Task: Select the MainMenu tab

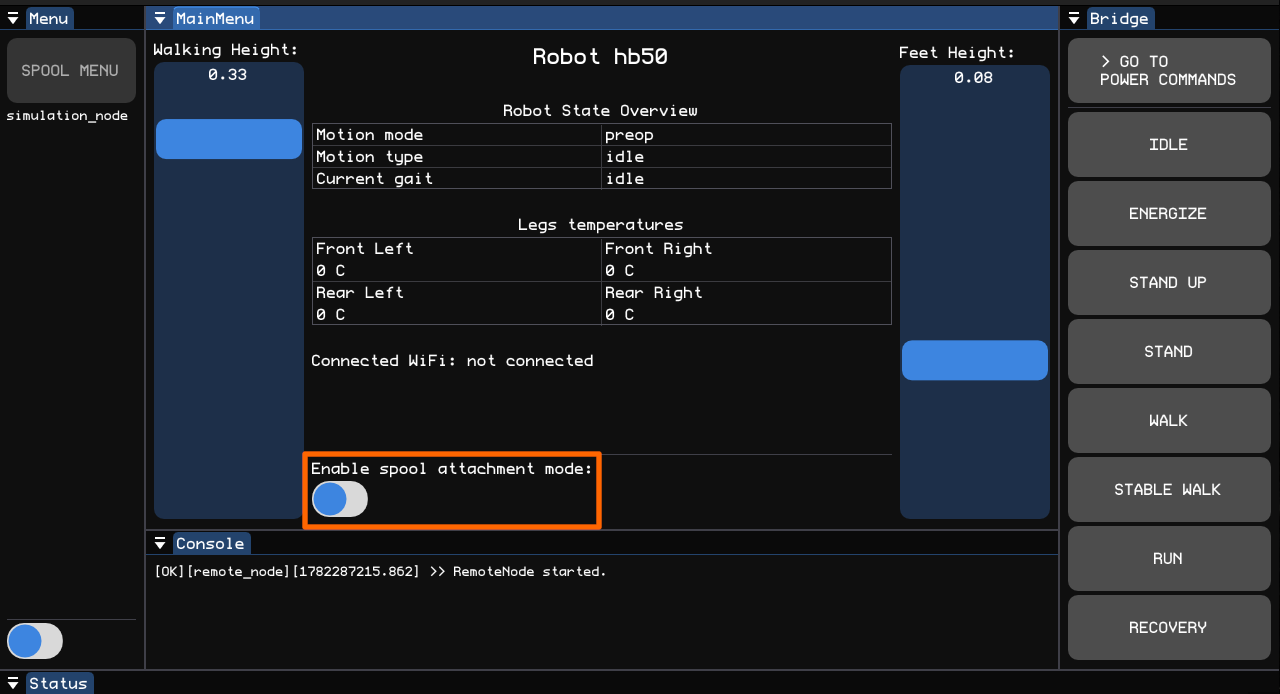Action: 215,18
